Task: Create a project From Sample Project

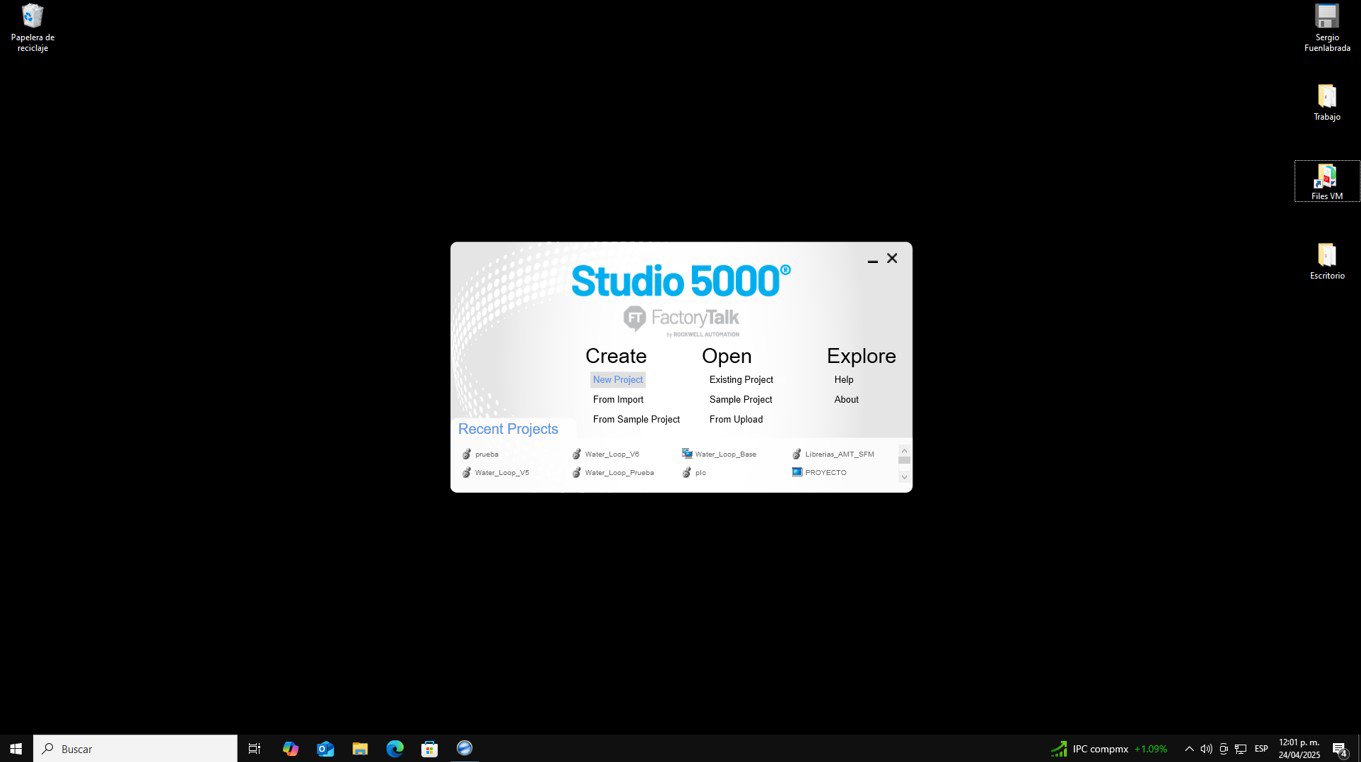Action: pyautogui.click(x=636, y=420)
